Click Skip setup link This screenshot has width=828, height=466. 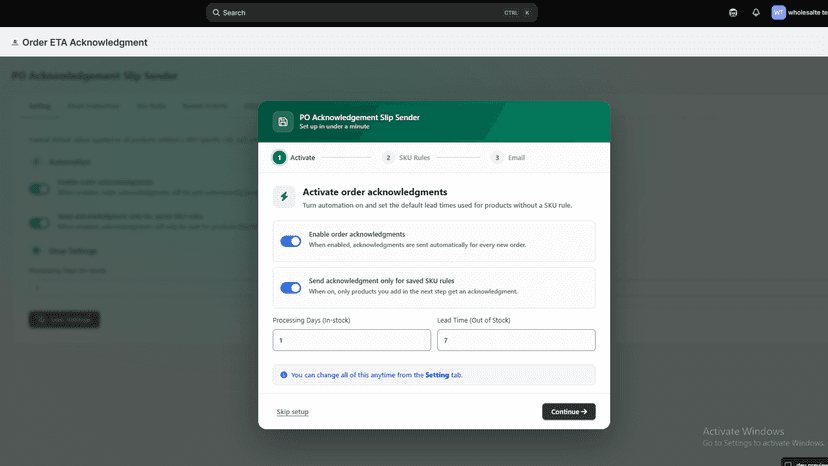pos(293,412)
